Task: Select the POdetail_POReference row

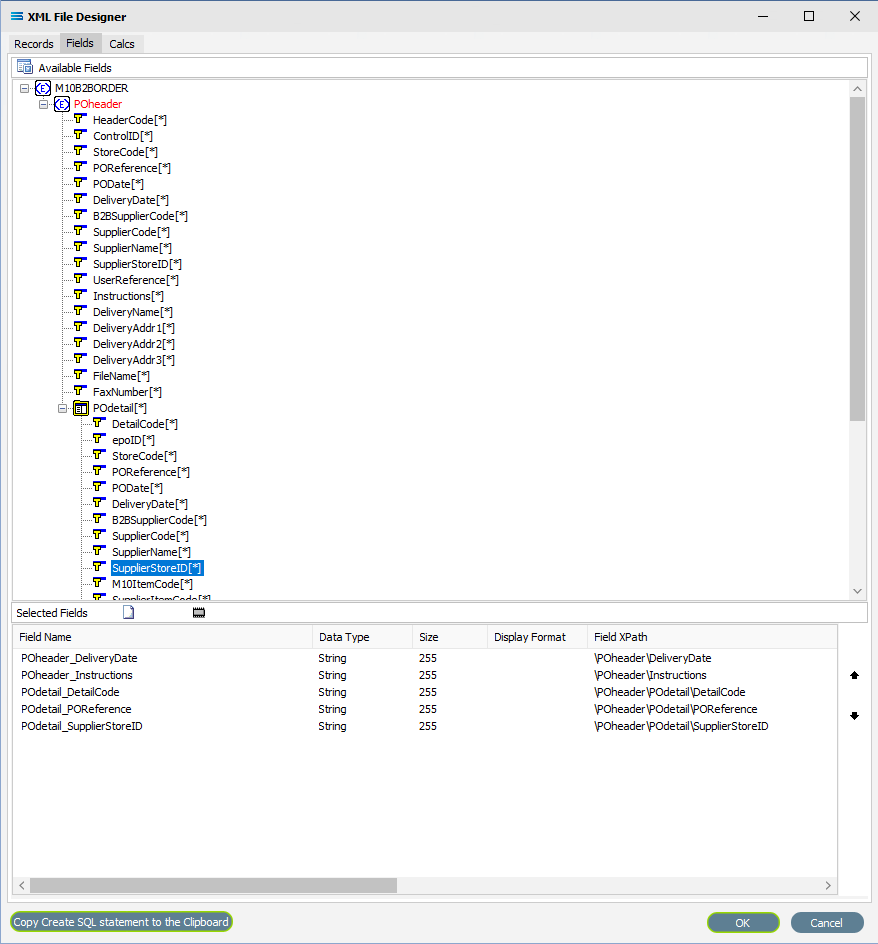Action: (x=425, y=709)
